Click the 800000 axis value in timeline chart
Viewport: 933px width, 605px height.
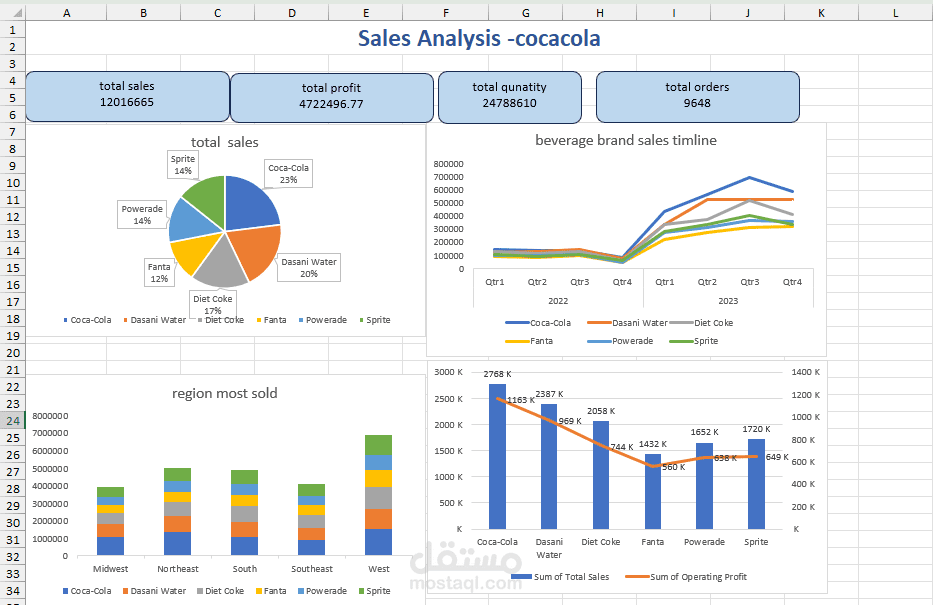[x=449, y=164]
